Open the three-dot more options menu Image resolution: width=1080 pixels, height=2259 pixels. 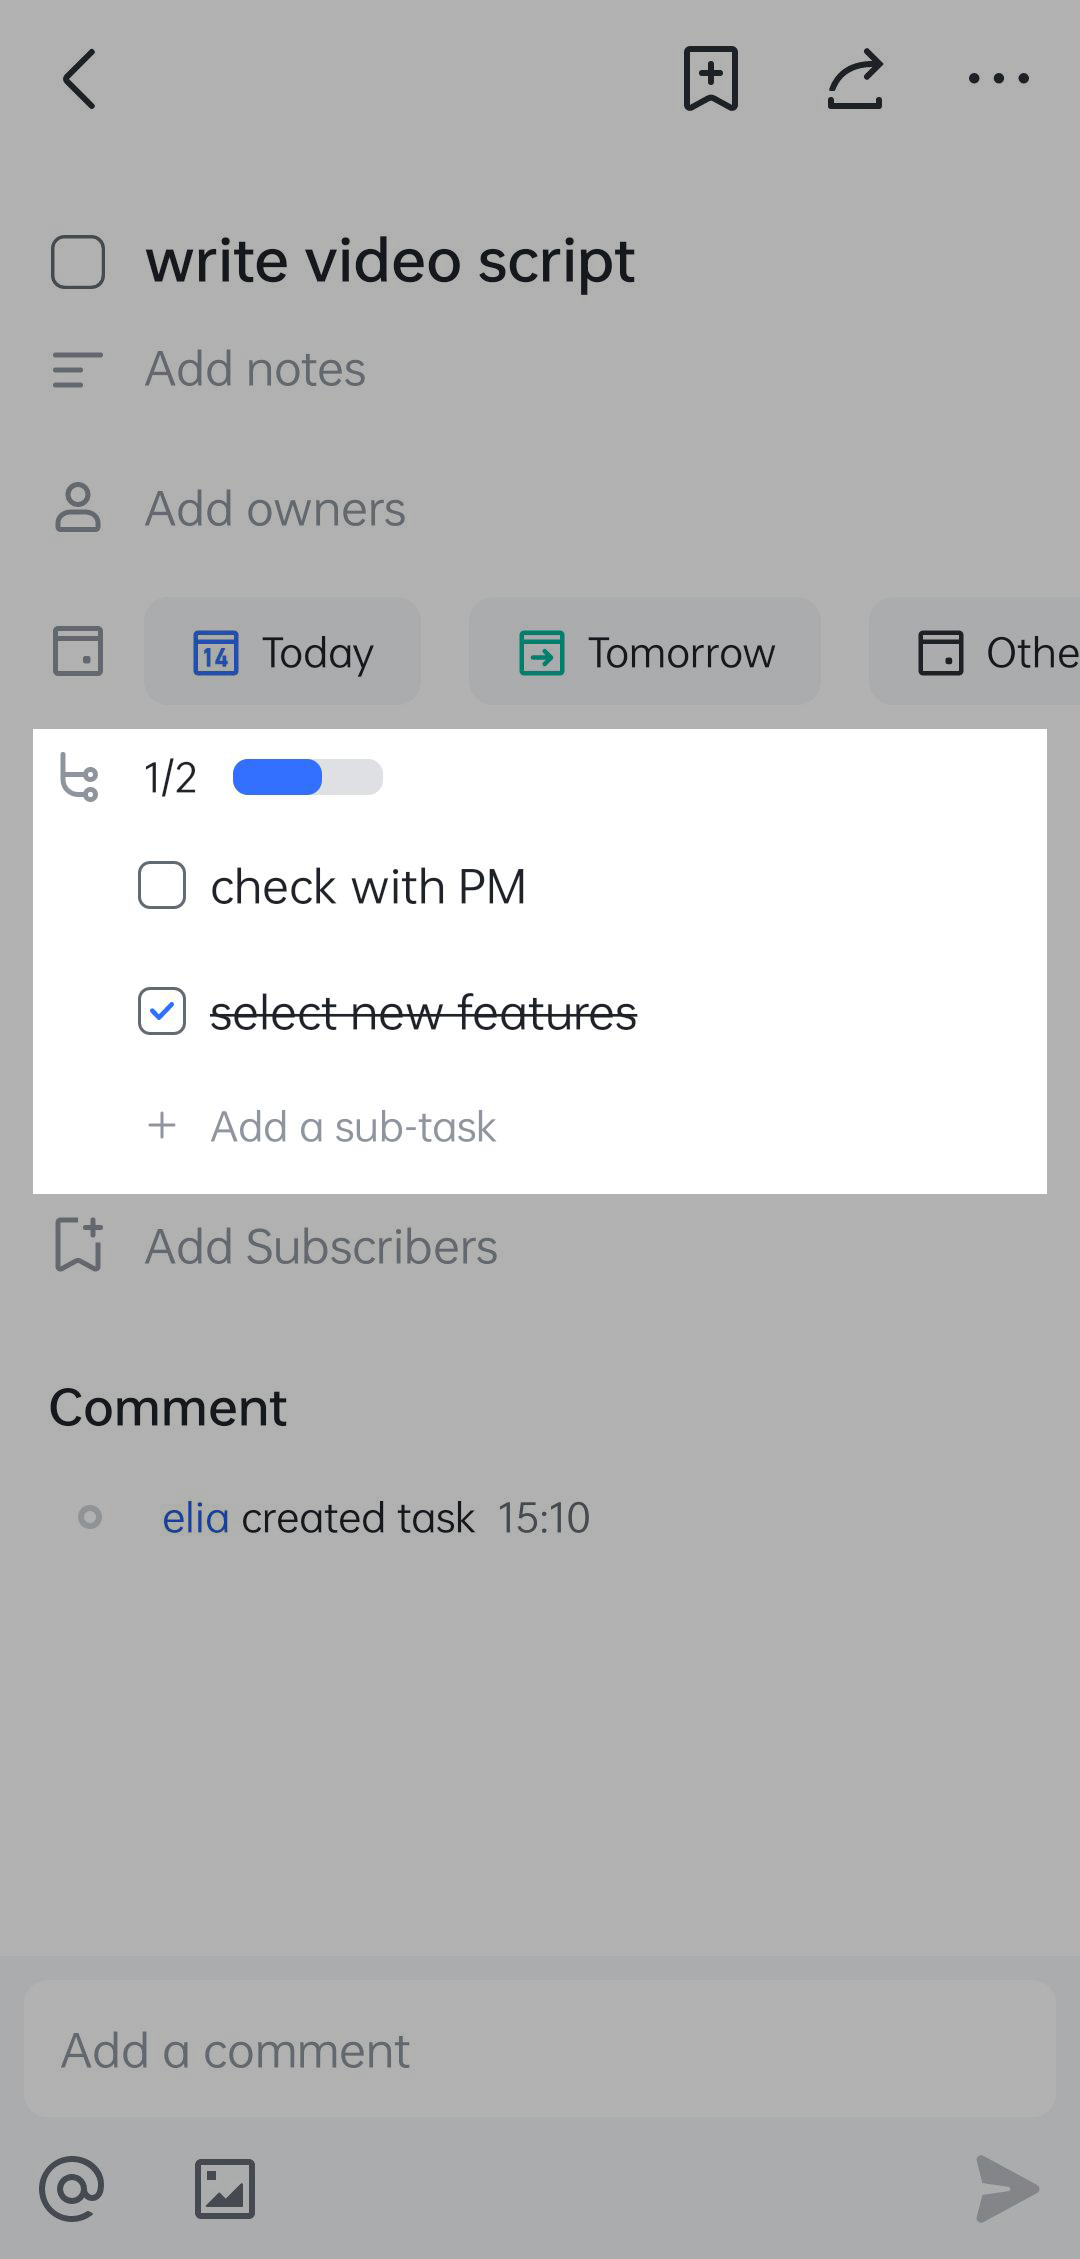998,78
